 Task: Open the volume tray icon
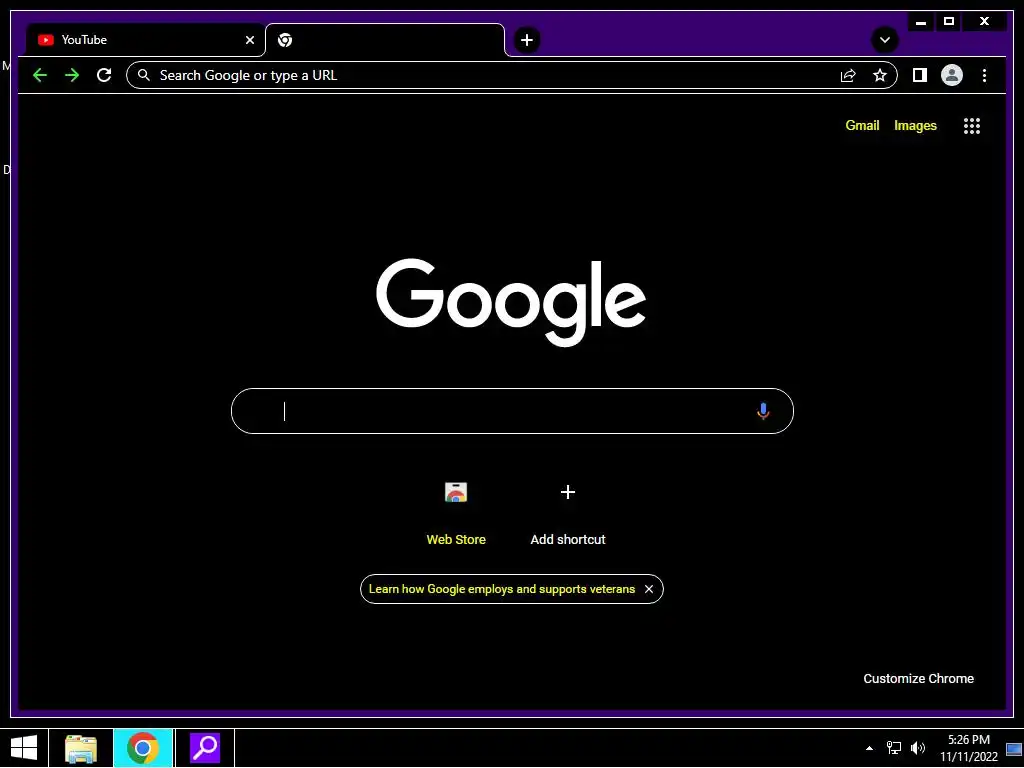pyautogui.click(x=918, y=748)
